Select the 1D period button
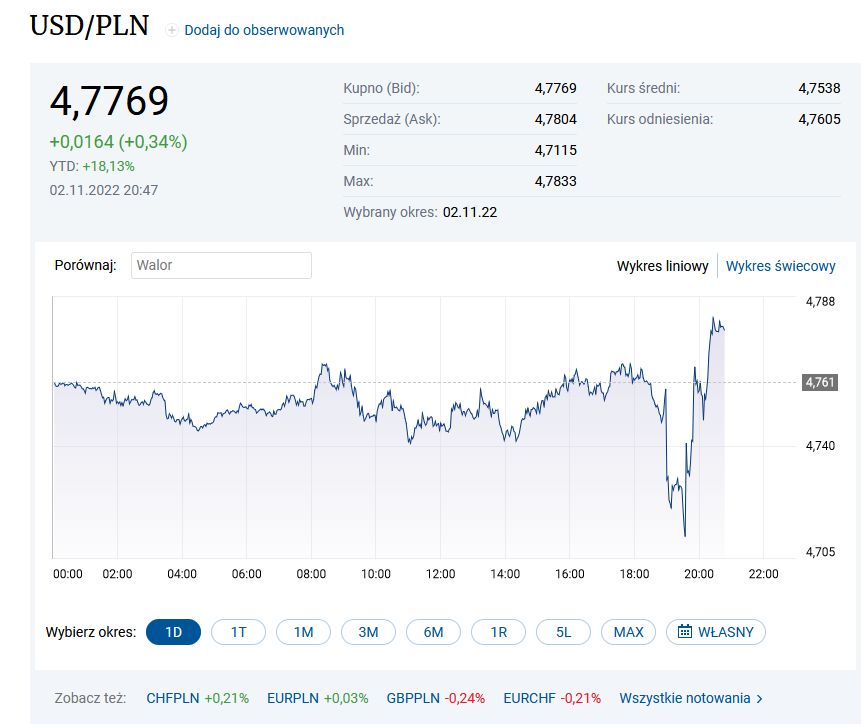Viewport: 864px width, 728px height. coord(173,632)
